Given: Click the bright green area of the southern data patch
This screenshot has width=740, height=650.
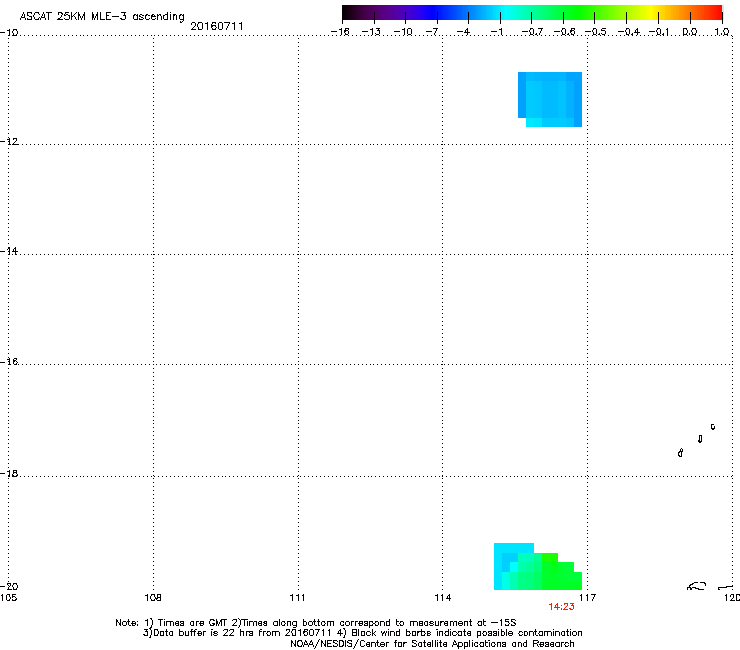Looking at the screenshot, I should pyautogui.click(x=562, y=576).
